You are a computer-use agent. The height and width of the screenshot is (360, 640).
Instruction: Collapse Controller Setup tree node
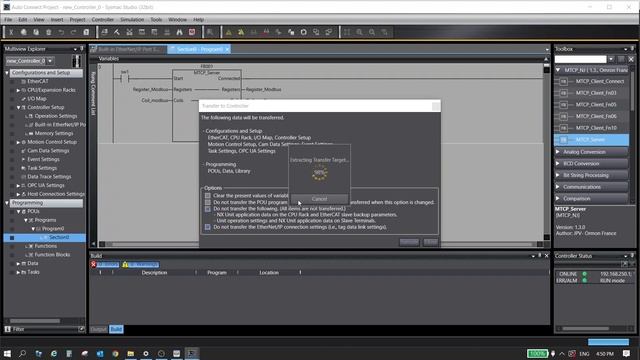point(18,107)
